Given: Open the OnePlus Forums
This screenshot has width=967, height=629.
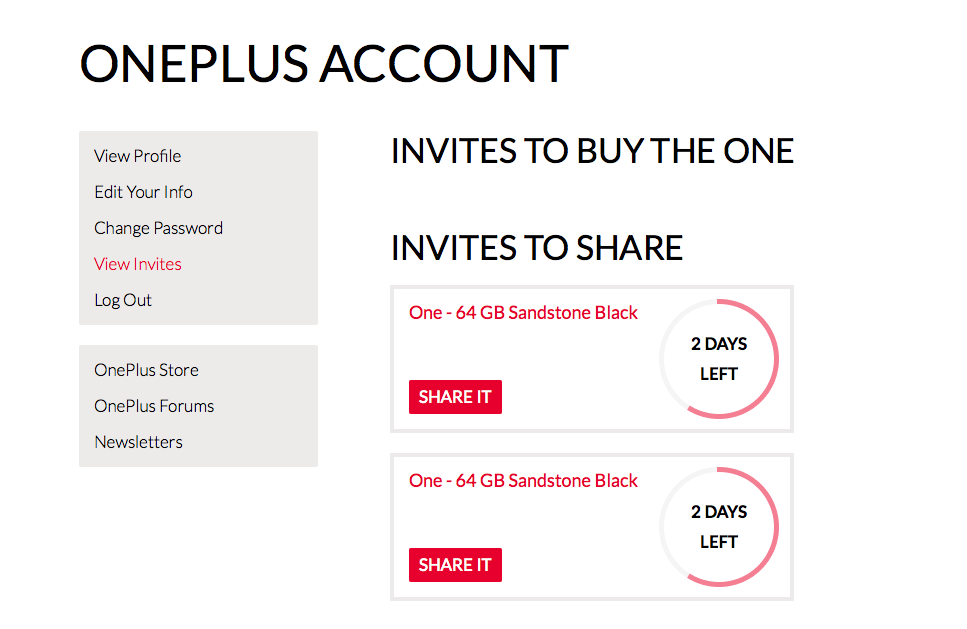Looking at the screenshot, I should click(153, 406).
